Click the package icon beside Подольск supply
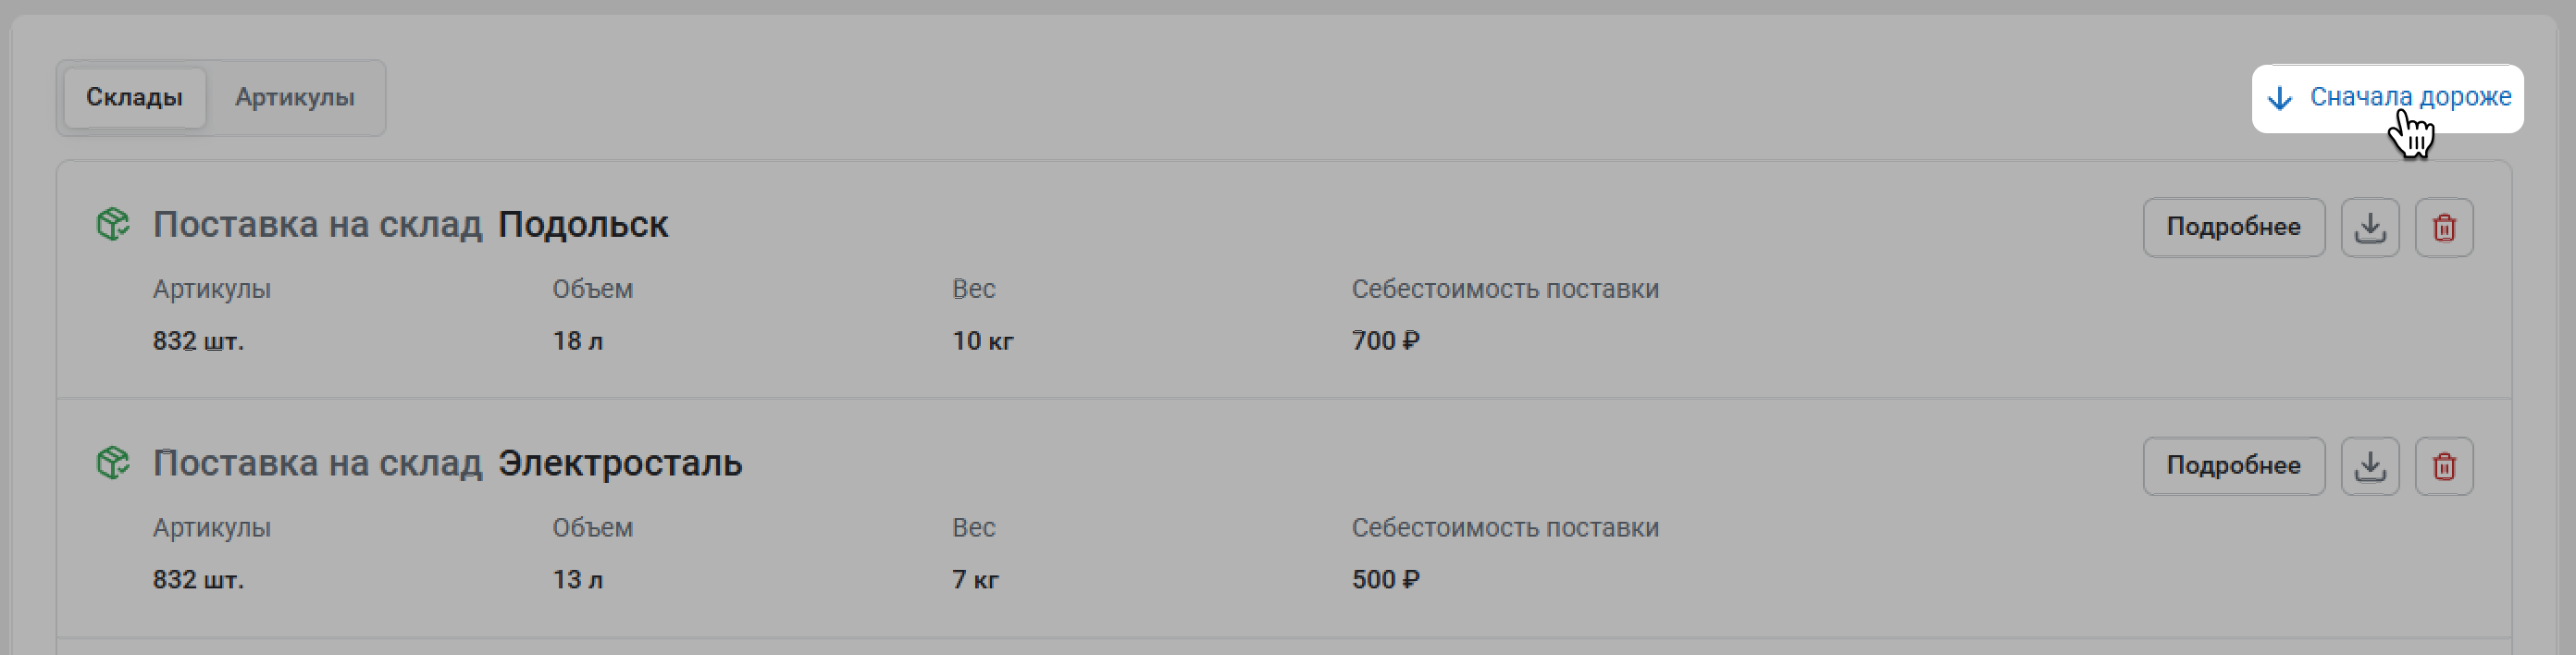The image size is (2576, 655). pos(113,224)
